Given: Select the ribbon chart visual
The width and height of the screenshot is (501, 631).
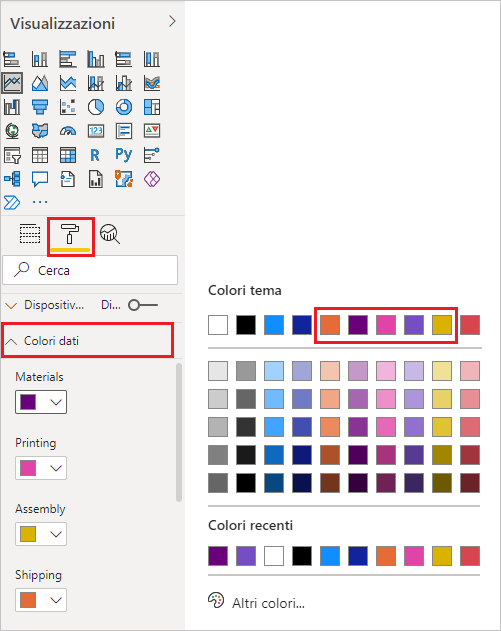Looking at the screenshot, I should [x=152, y=83].
